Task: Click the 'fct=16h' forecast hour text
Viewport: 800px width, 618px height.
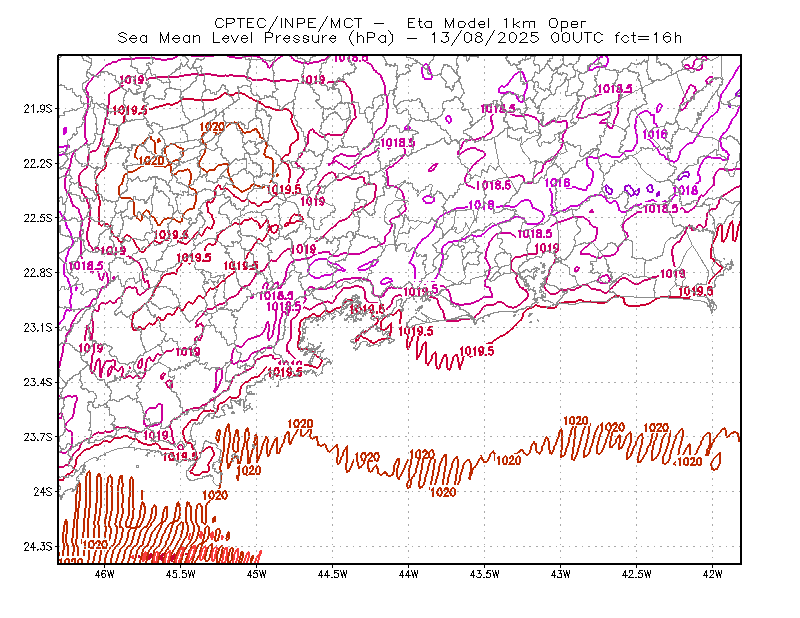Action: pyautogui.click(x=648, y=38)
